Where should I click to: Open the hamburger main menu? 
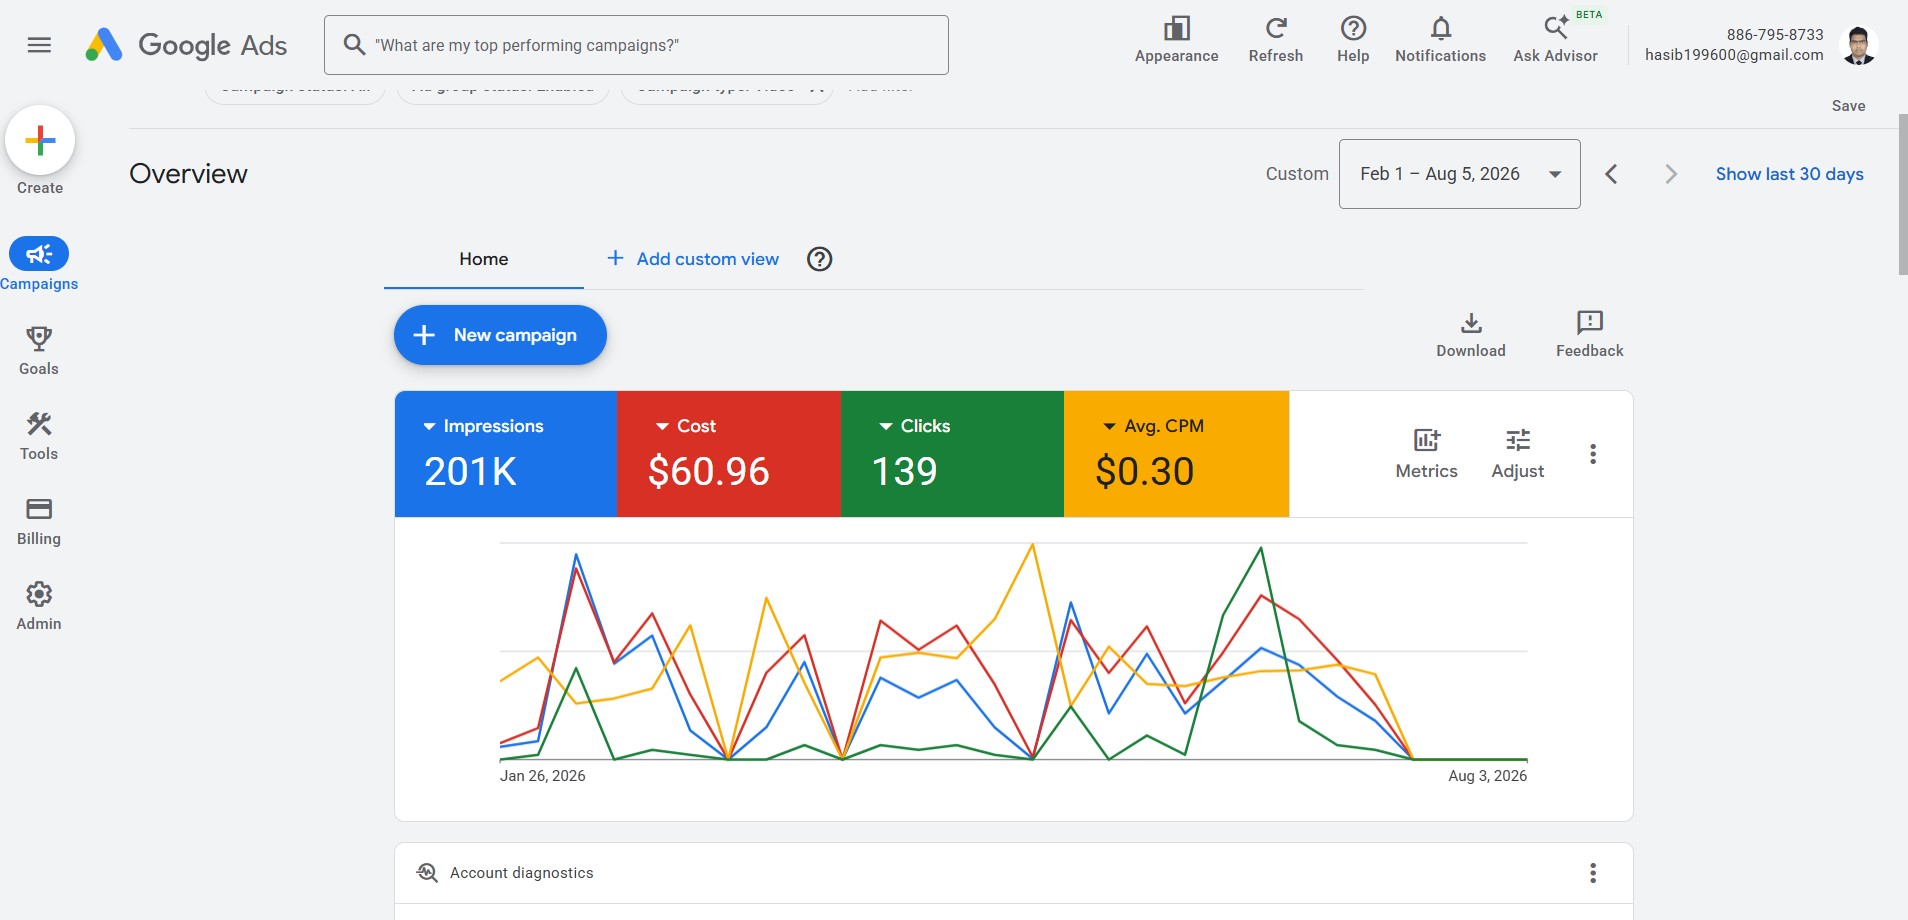tap(39, 45)
